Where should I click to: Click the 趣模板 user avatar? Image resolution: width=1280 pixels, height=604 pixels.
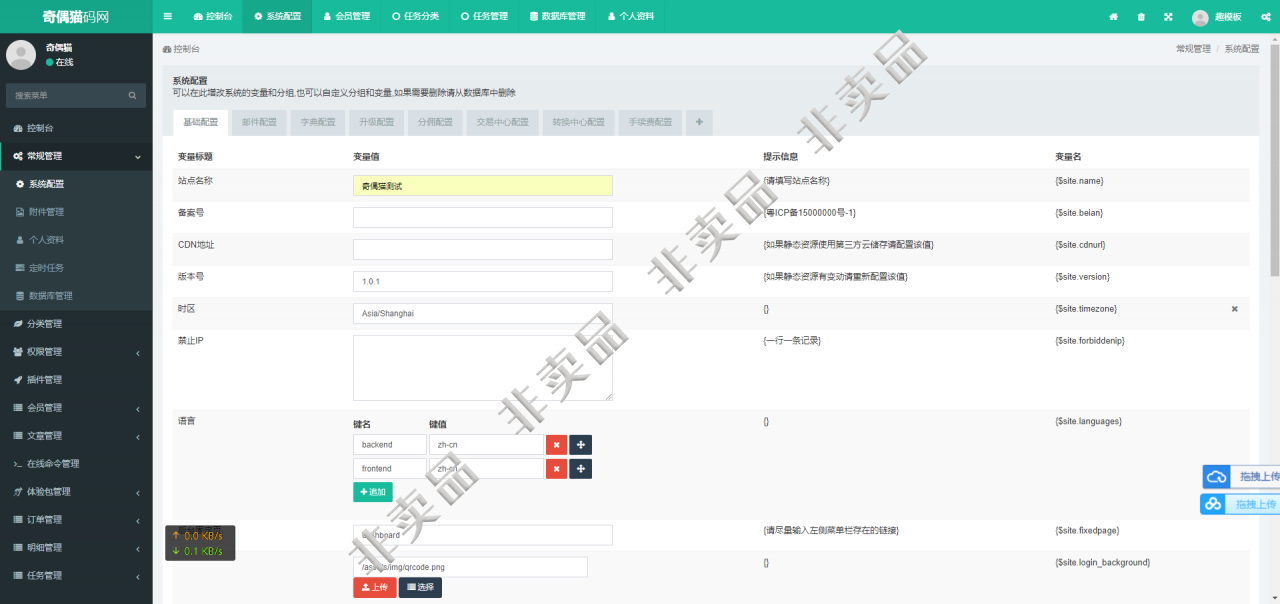(x=1200, y=17)
